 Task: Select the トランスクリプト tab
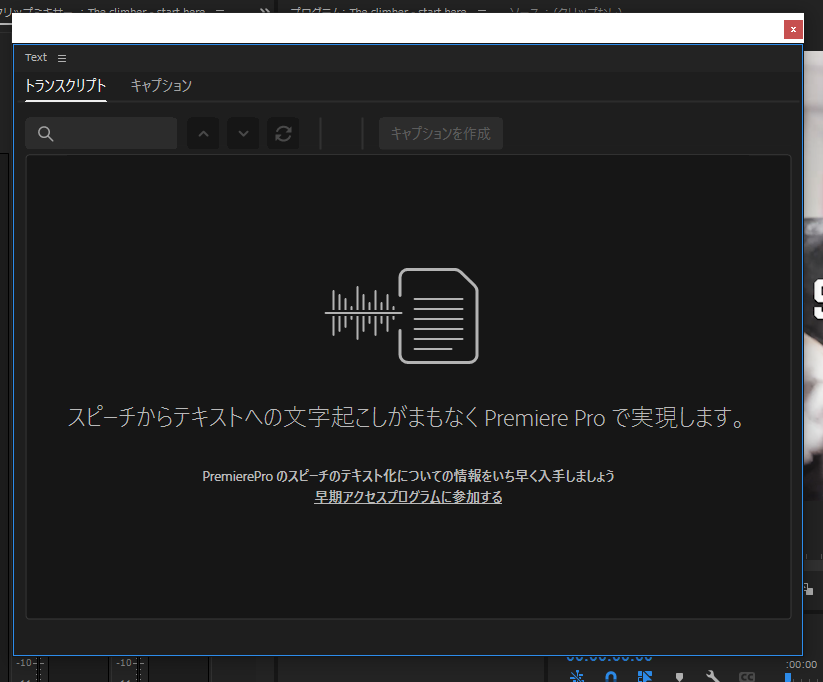pyautogui.click(x=65, y=86)
